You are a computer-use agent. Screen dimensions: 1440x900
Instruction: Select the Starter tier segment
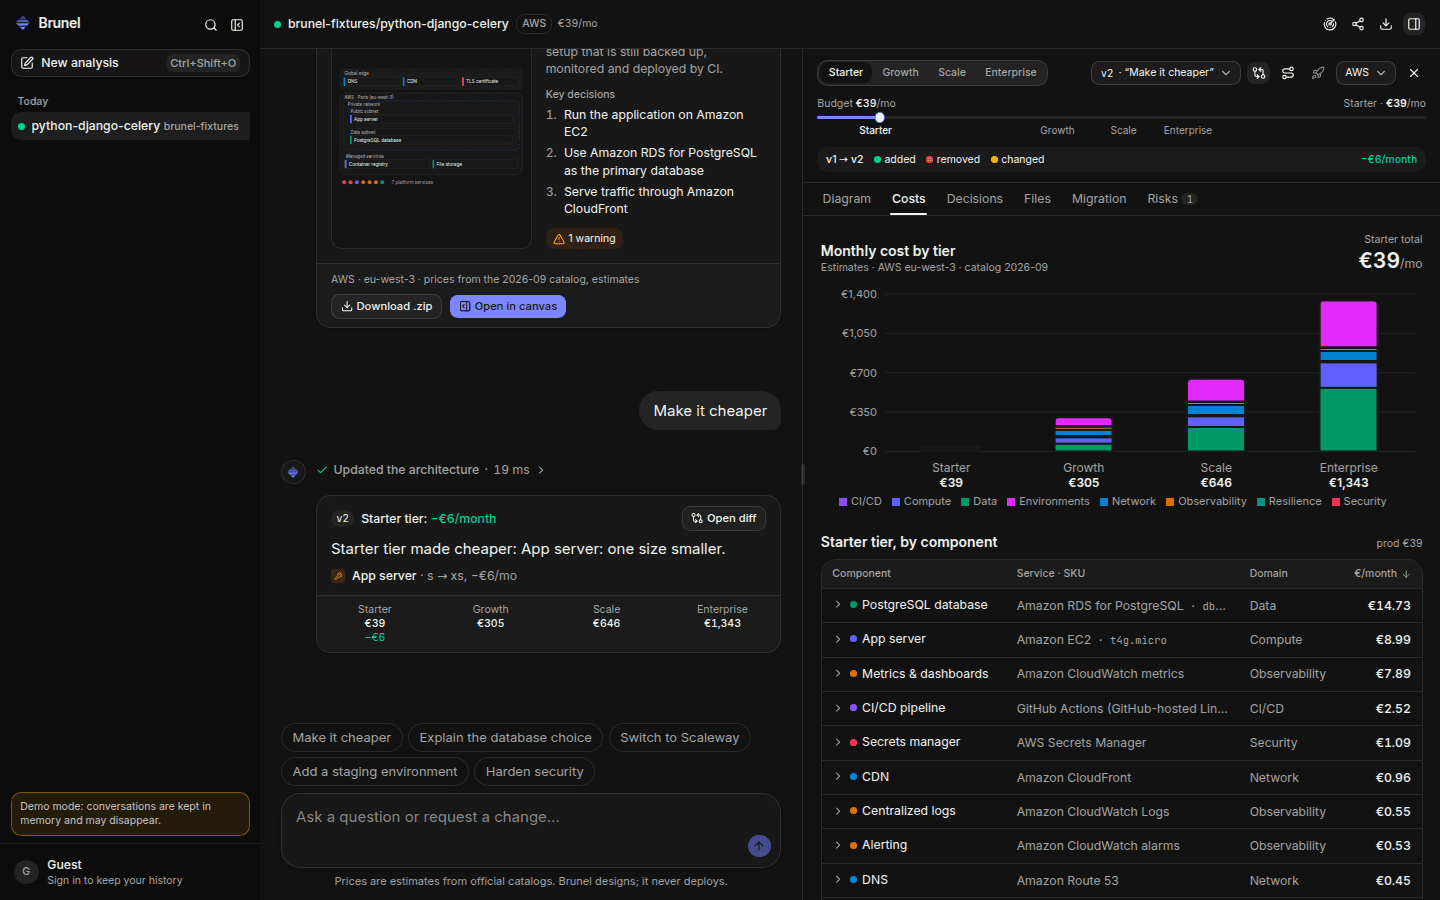845,72
